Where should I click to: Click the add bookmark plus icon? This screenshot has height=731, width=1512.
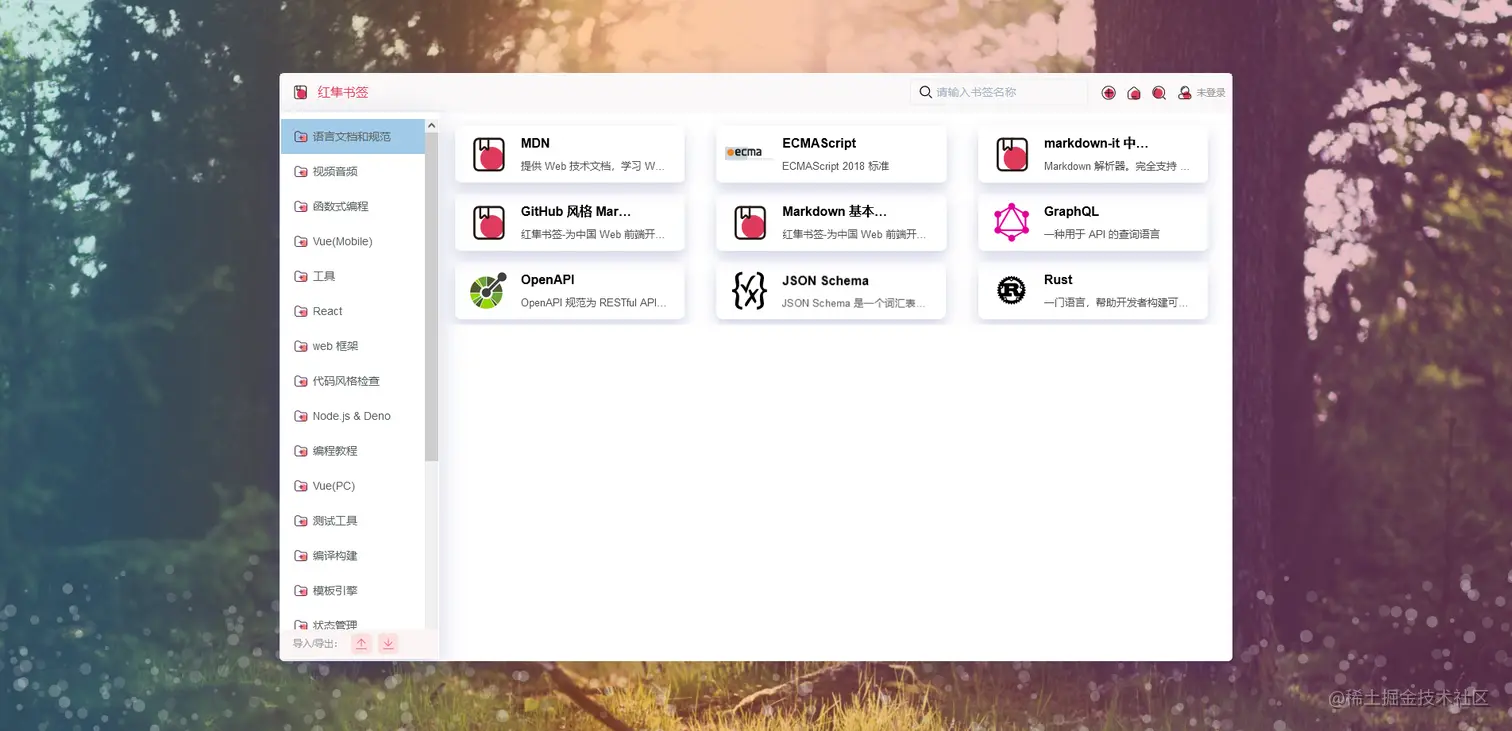click(x=1108, y=93)
